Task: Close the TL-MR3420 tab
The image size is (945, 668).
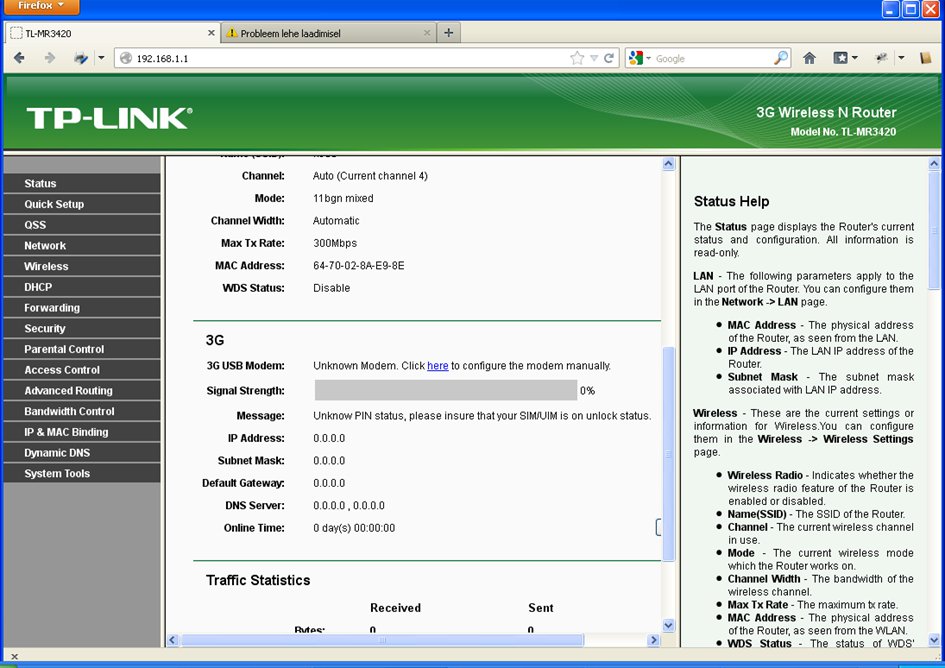Action: point(211,33)
